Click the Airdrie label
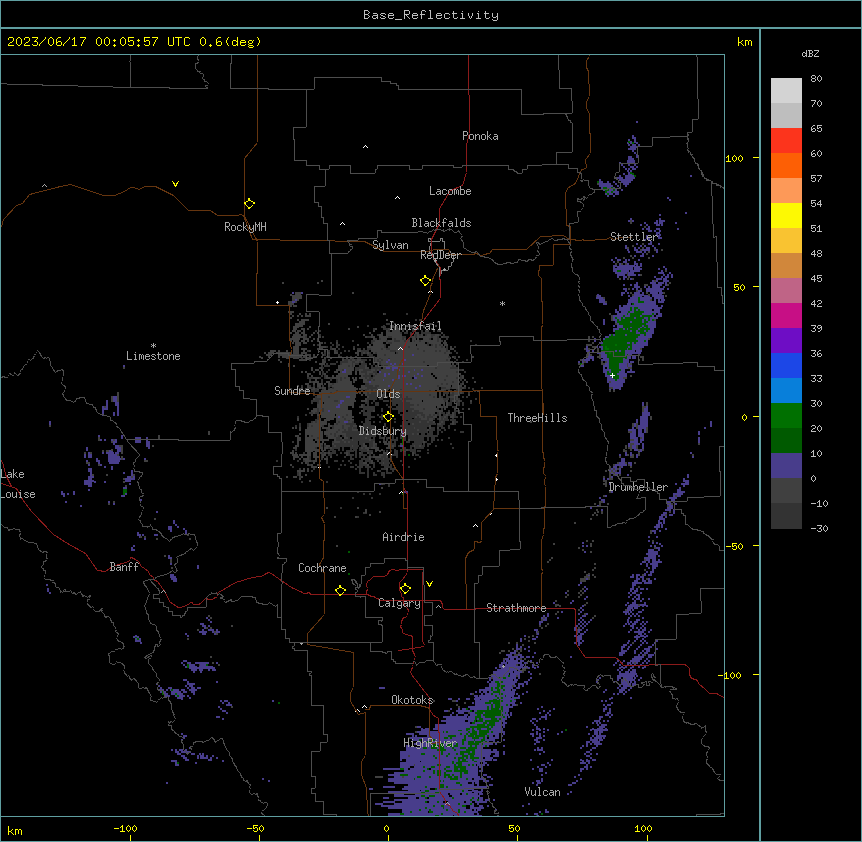This screenshot has width=862, height=842. point(403,537)
